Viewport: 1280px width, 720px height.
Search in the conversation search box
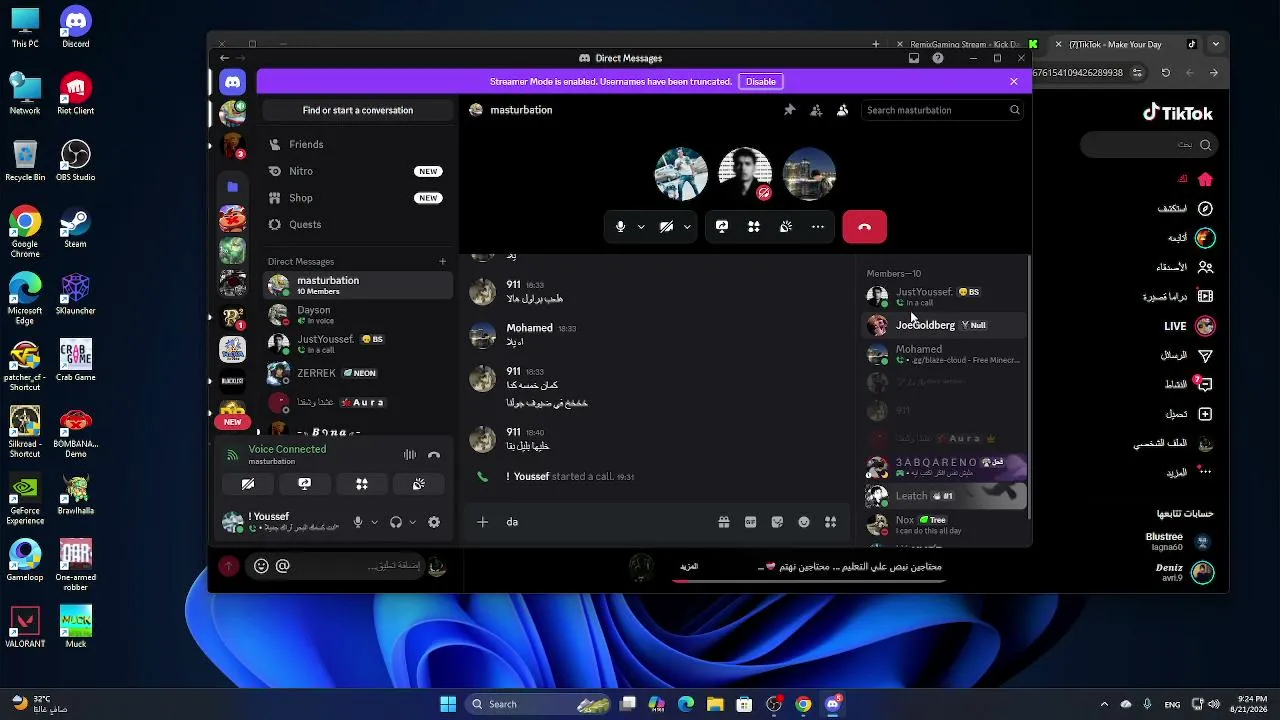point(943,110)
